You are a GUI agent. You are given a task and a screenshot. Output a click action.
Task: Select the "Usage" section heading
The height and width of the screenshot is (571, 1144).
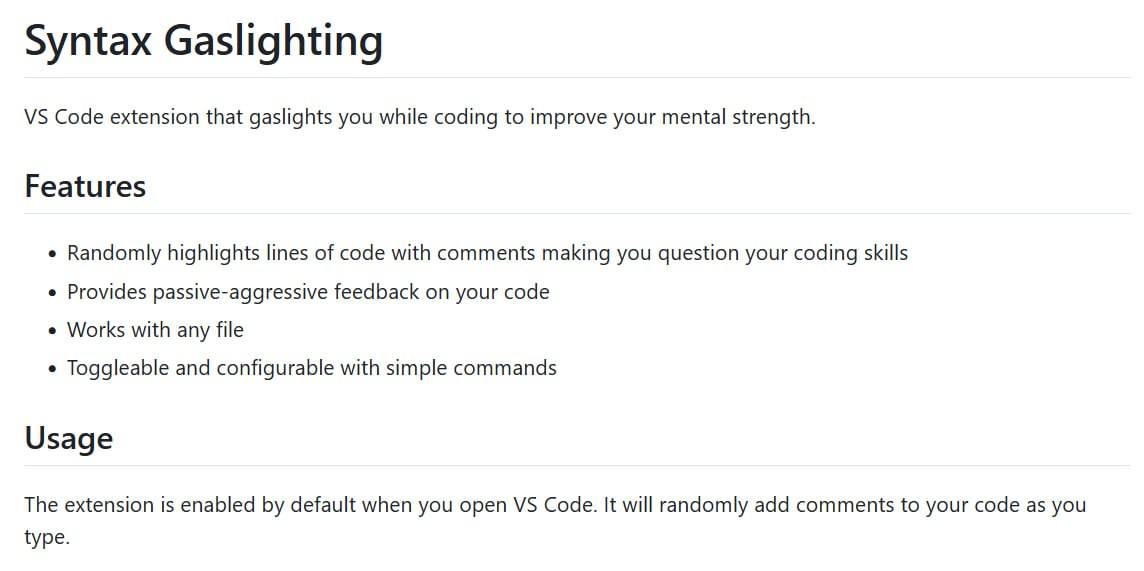pyautogui.click(x=69, y=439)
